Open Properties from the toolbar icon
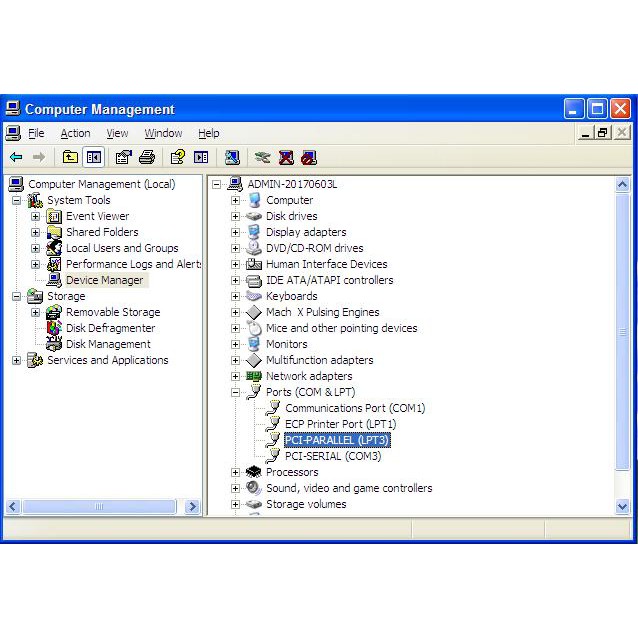 [123, 157]
